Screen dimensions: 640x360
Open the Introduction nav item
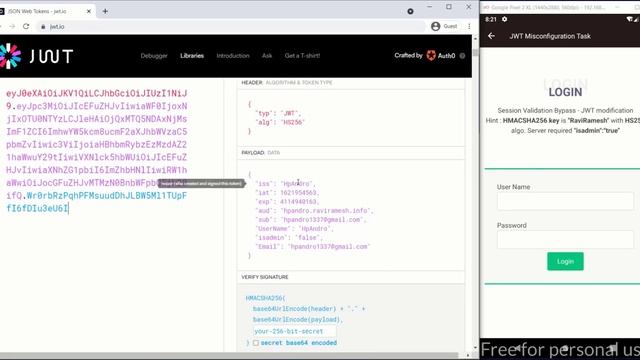pyautogui.click(x=233, y=56)
